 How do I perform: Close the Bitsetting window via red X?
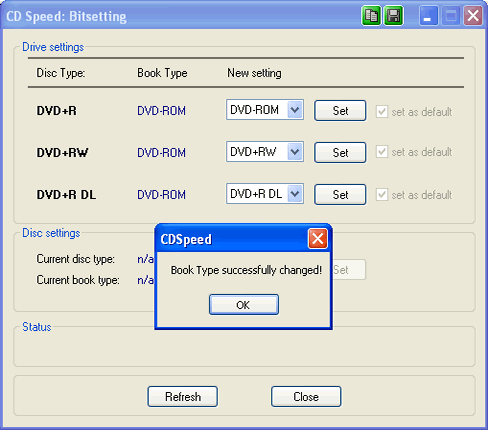click(473, 16)
